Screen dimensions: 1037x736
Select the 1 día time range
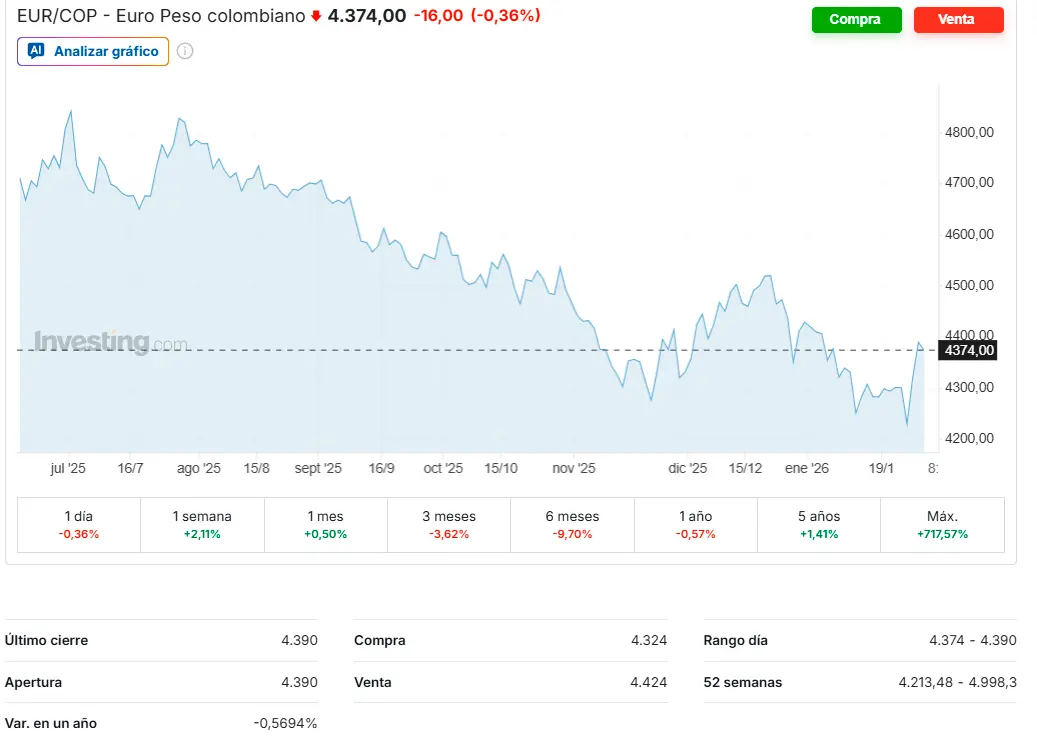point(79,525)
